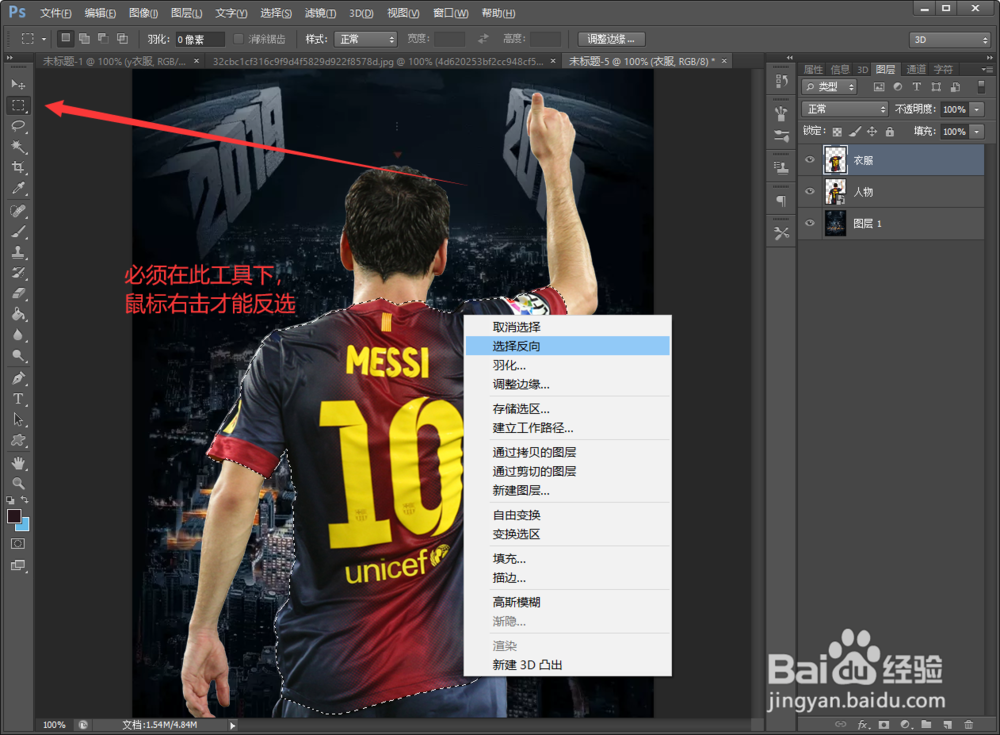This screenshot has width=1000, height=735.
Task: Select the Horizontal Type tool
Action: (x=18, y=399)
